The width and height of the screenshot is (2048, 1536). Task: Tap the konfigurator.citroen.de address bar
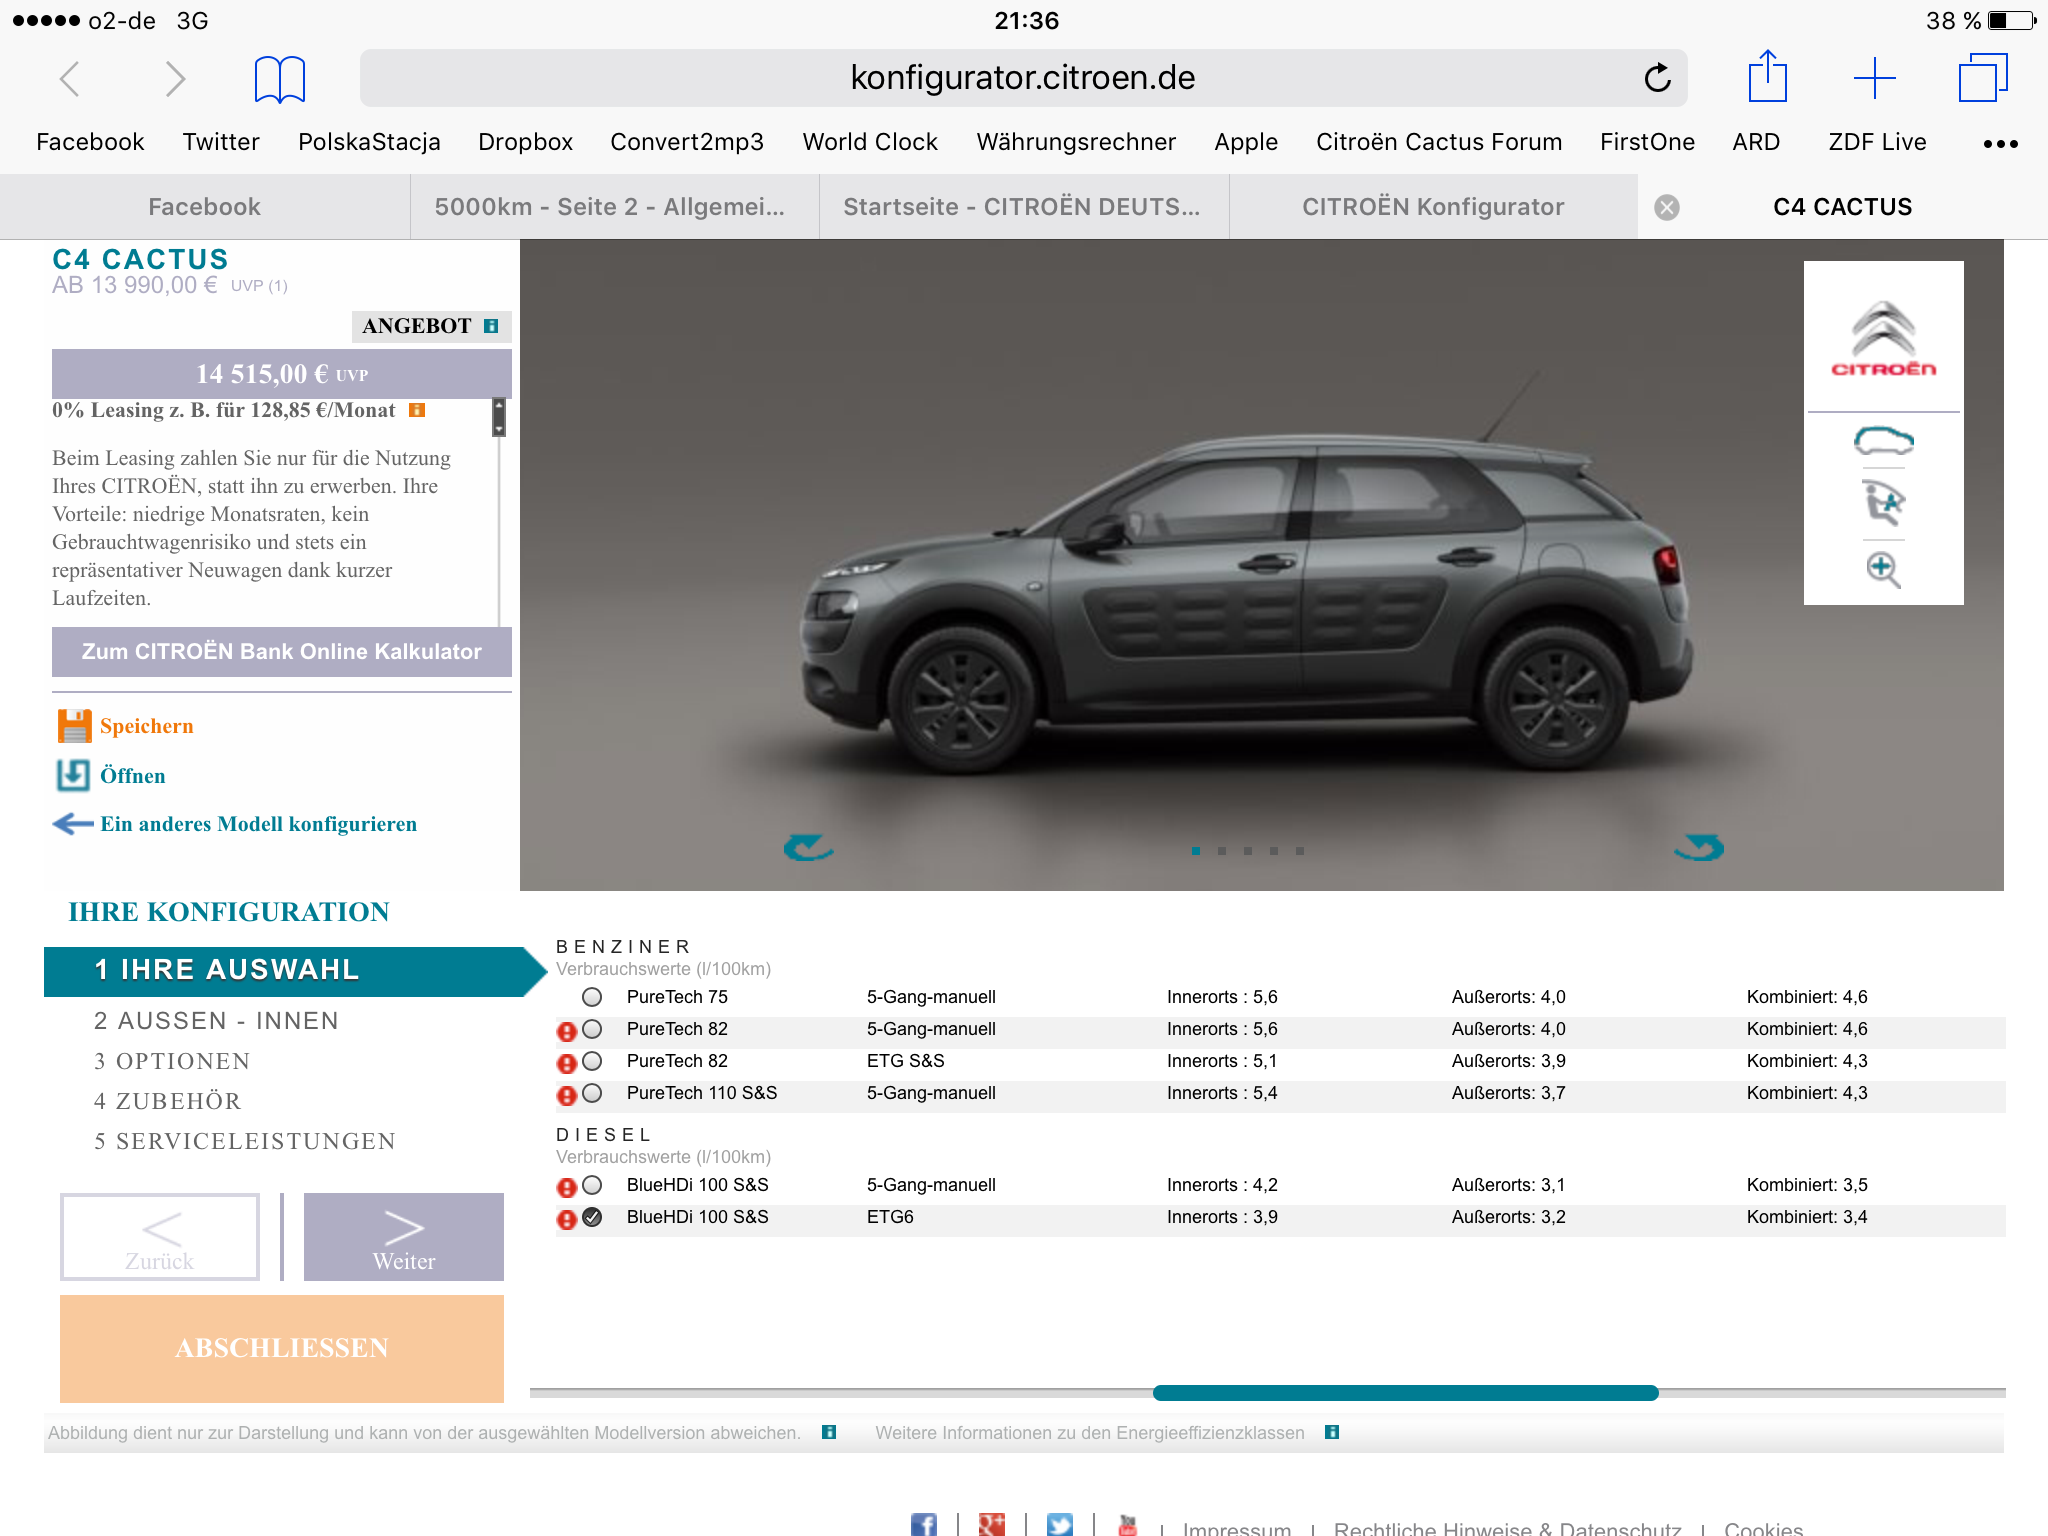[1023, 78]
